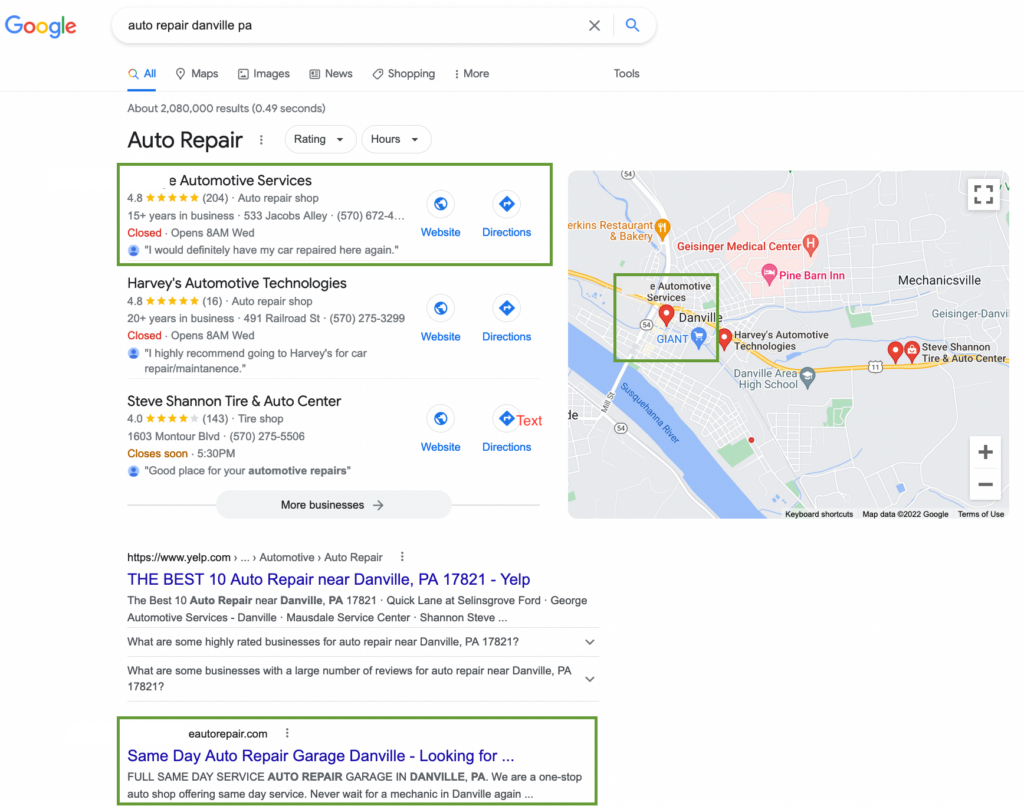The image size is (1024, 806).
Task: Click Danville Area High School marker
Action: coord(808,377)
